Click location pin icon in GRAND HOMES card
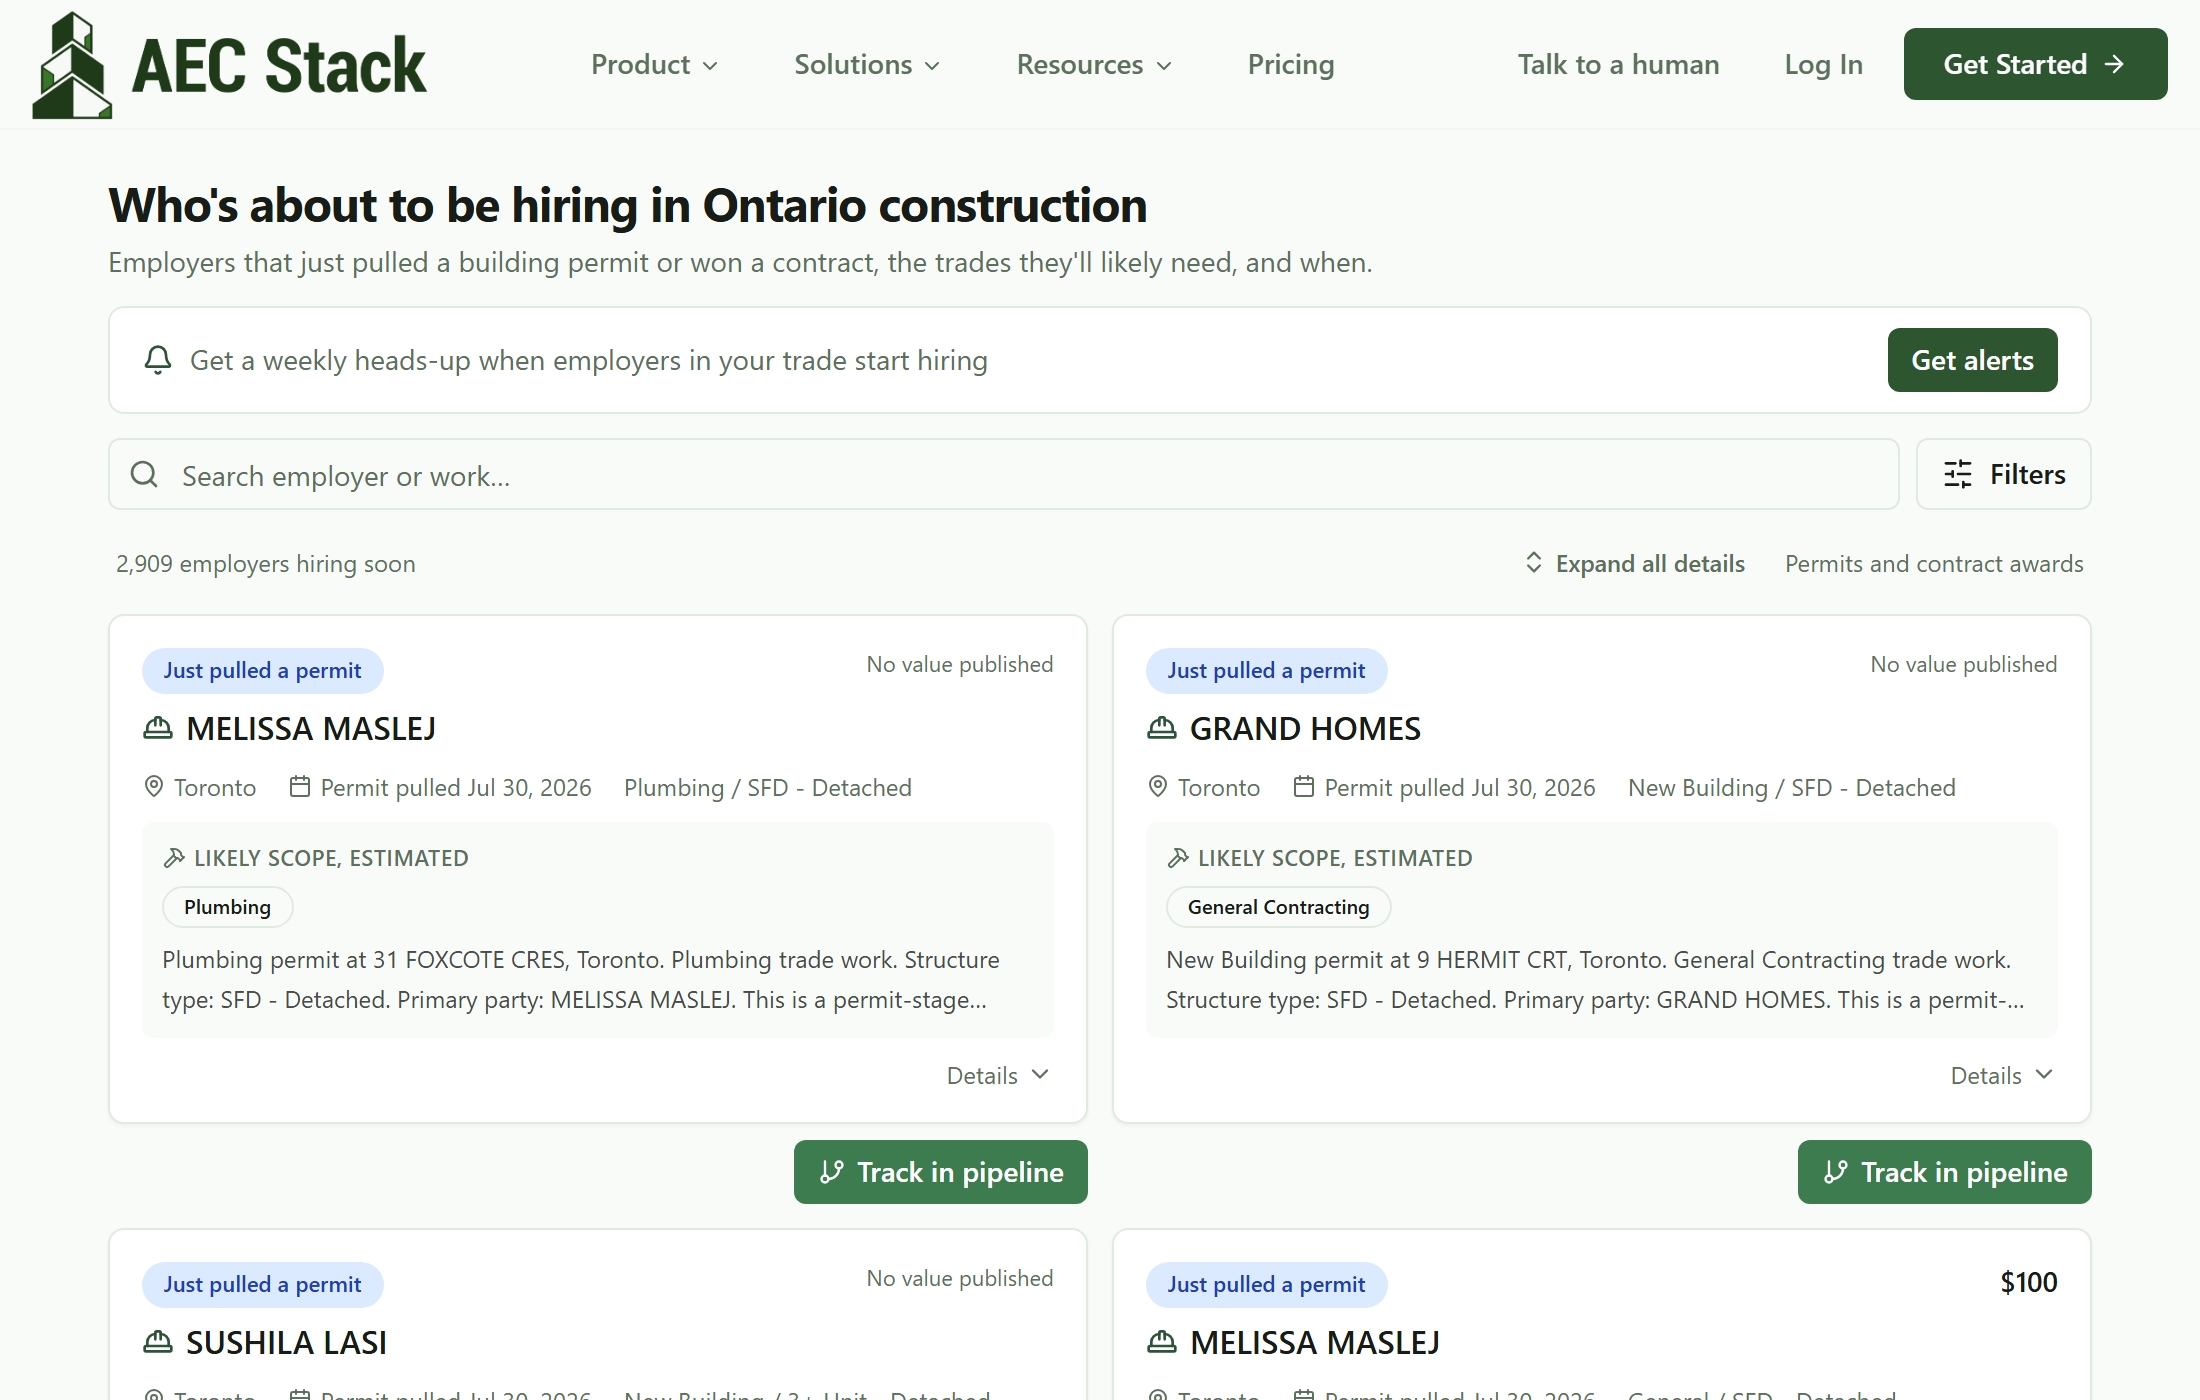 coord(1158,787)
